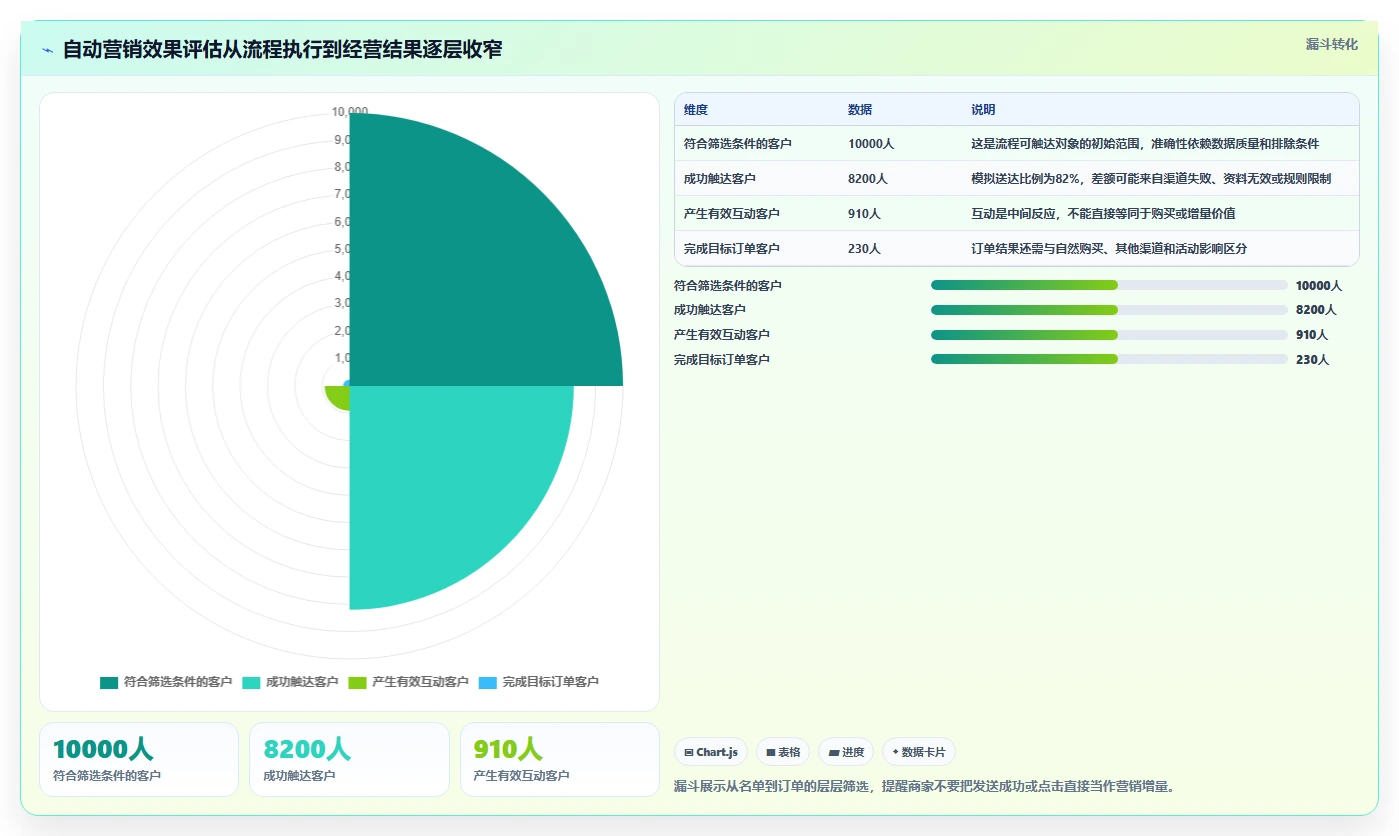Click progress bar for 完成目标订单客户
Viewport: 1399px width, 836px height.
click(1109, 359)
